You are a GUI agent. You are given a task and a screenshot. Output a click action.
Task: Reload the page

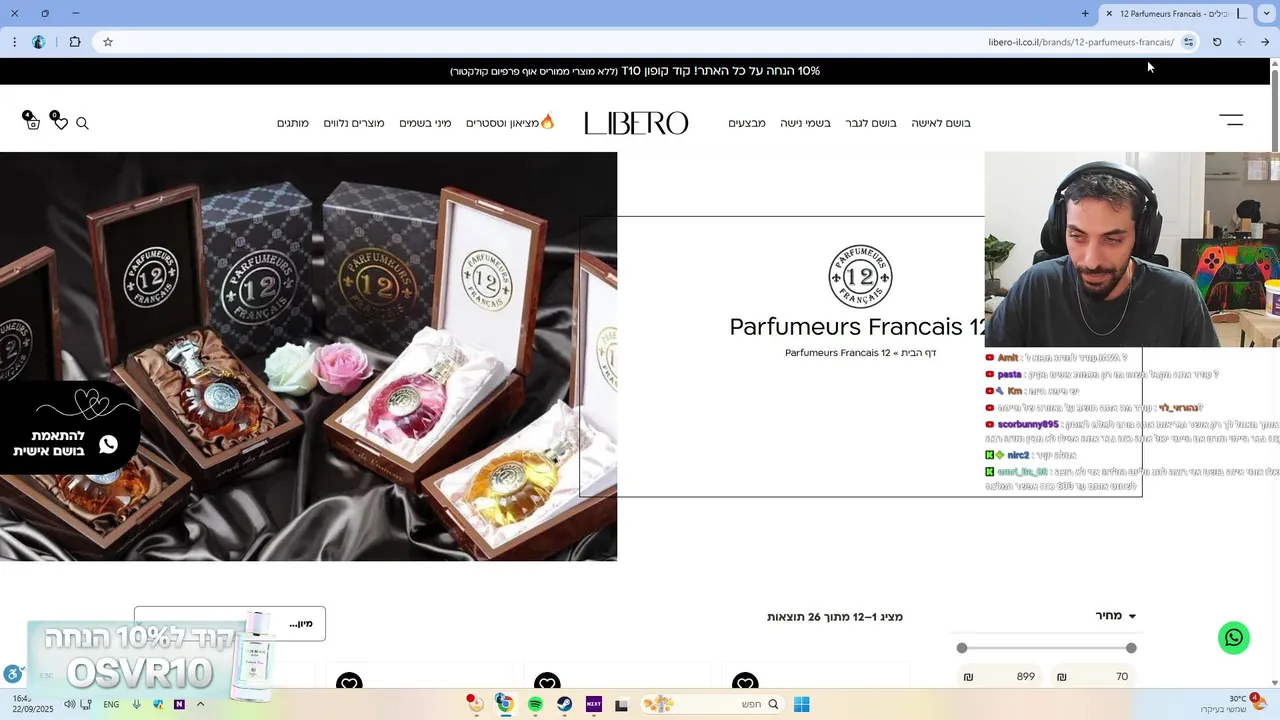pyautogui.click(x=1217, y=42)
